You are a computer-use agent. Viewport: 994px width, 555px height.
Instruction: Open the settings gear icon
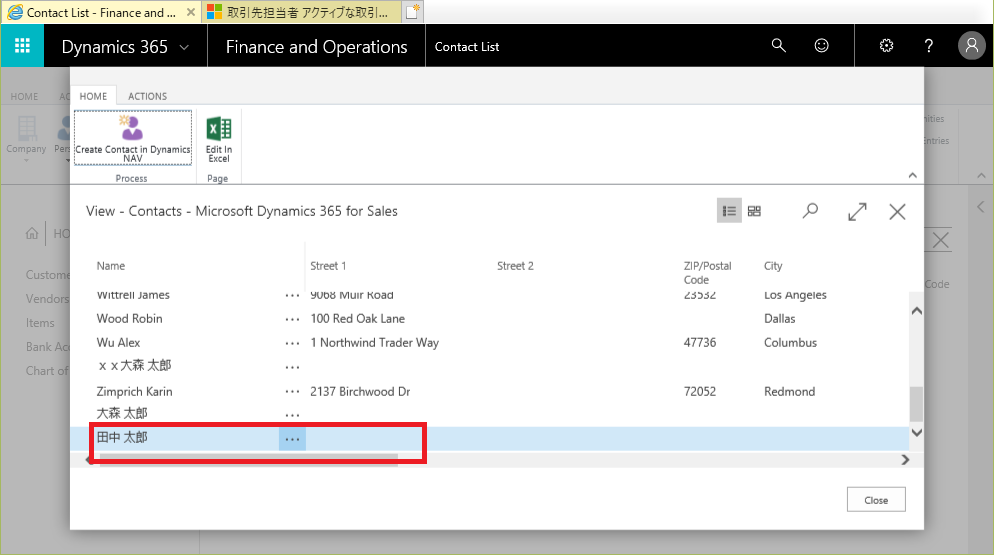(x=886, y=46)
